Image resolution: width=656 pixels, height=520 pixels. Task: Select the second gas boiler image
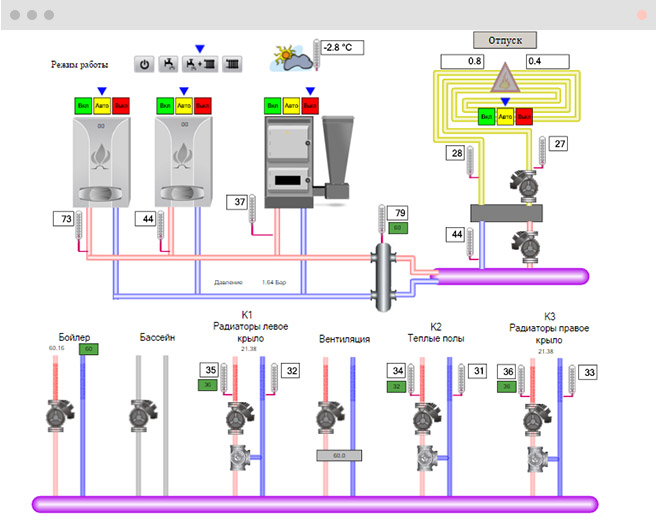coord(184,162)
